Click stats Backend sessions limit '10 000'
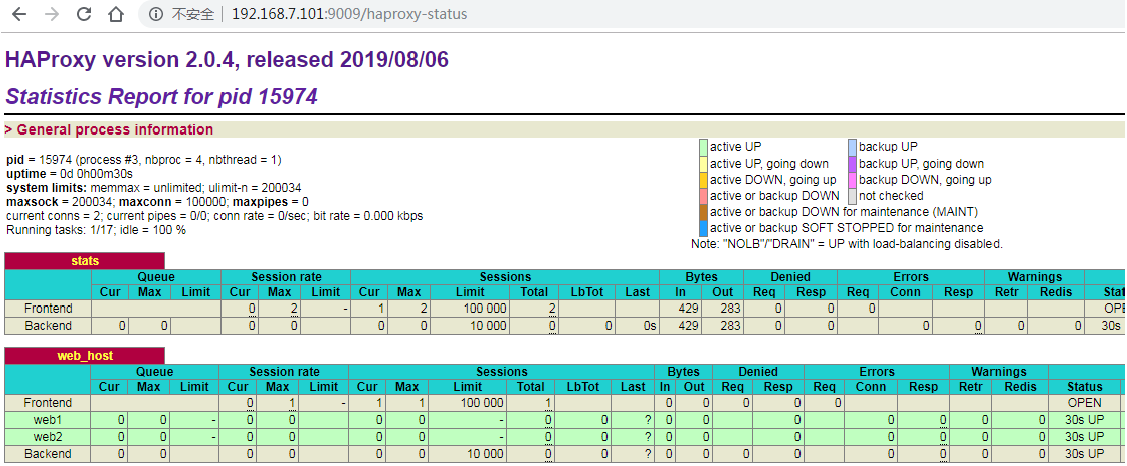 click(487, 326)
